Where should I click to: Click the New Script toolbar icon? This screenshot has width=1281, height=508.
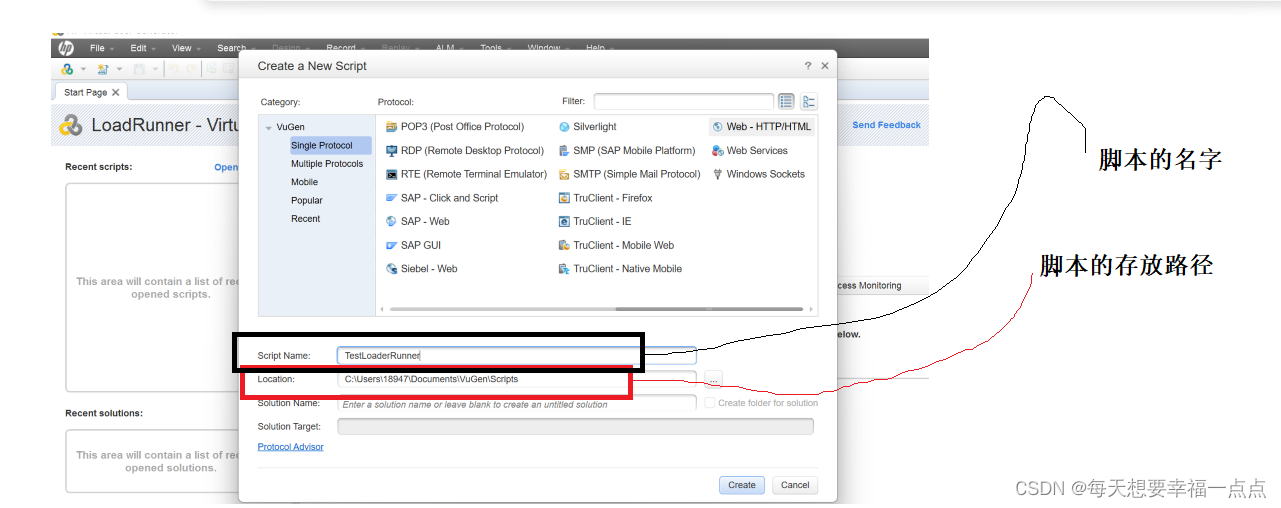tap(68, 69)
